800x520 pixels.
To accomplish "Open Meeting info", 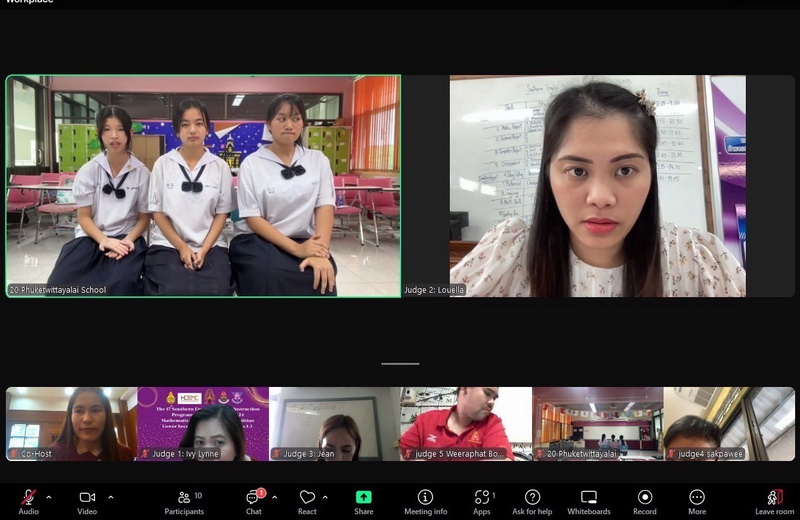I will pyautogui.click(x=426, y=502).
